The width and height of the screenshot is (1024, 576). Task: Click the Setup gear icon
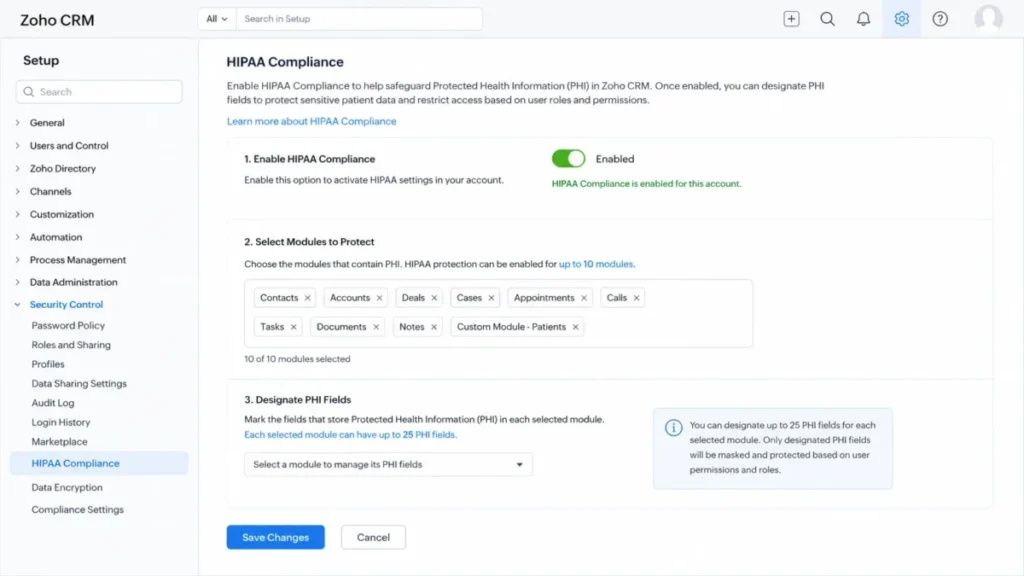pyautogui.click(x=901, y=19)
